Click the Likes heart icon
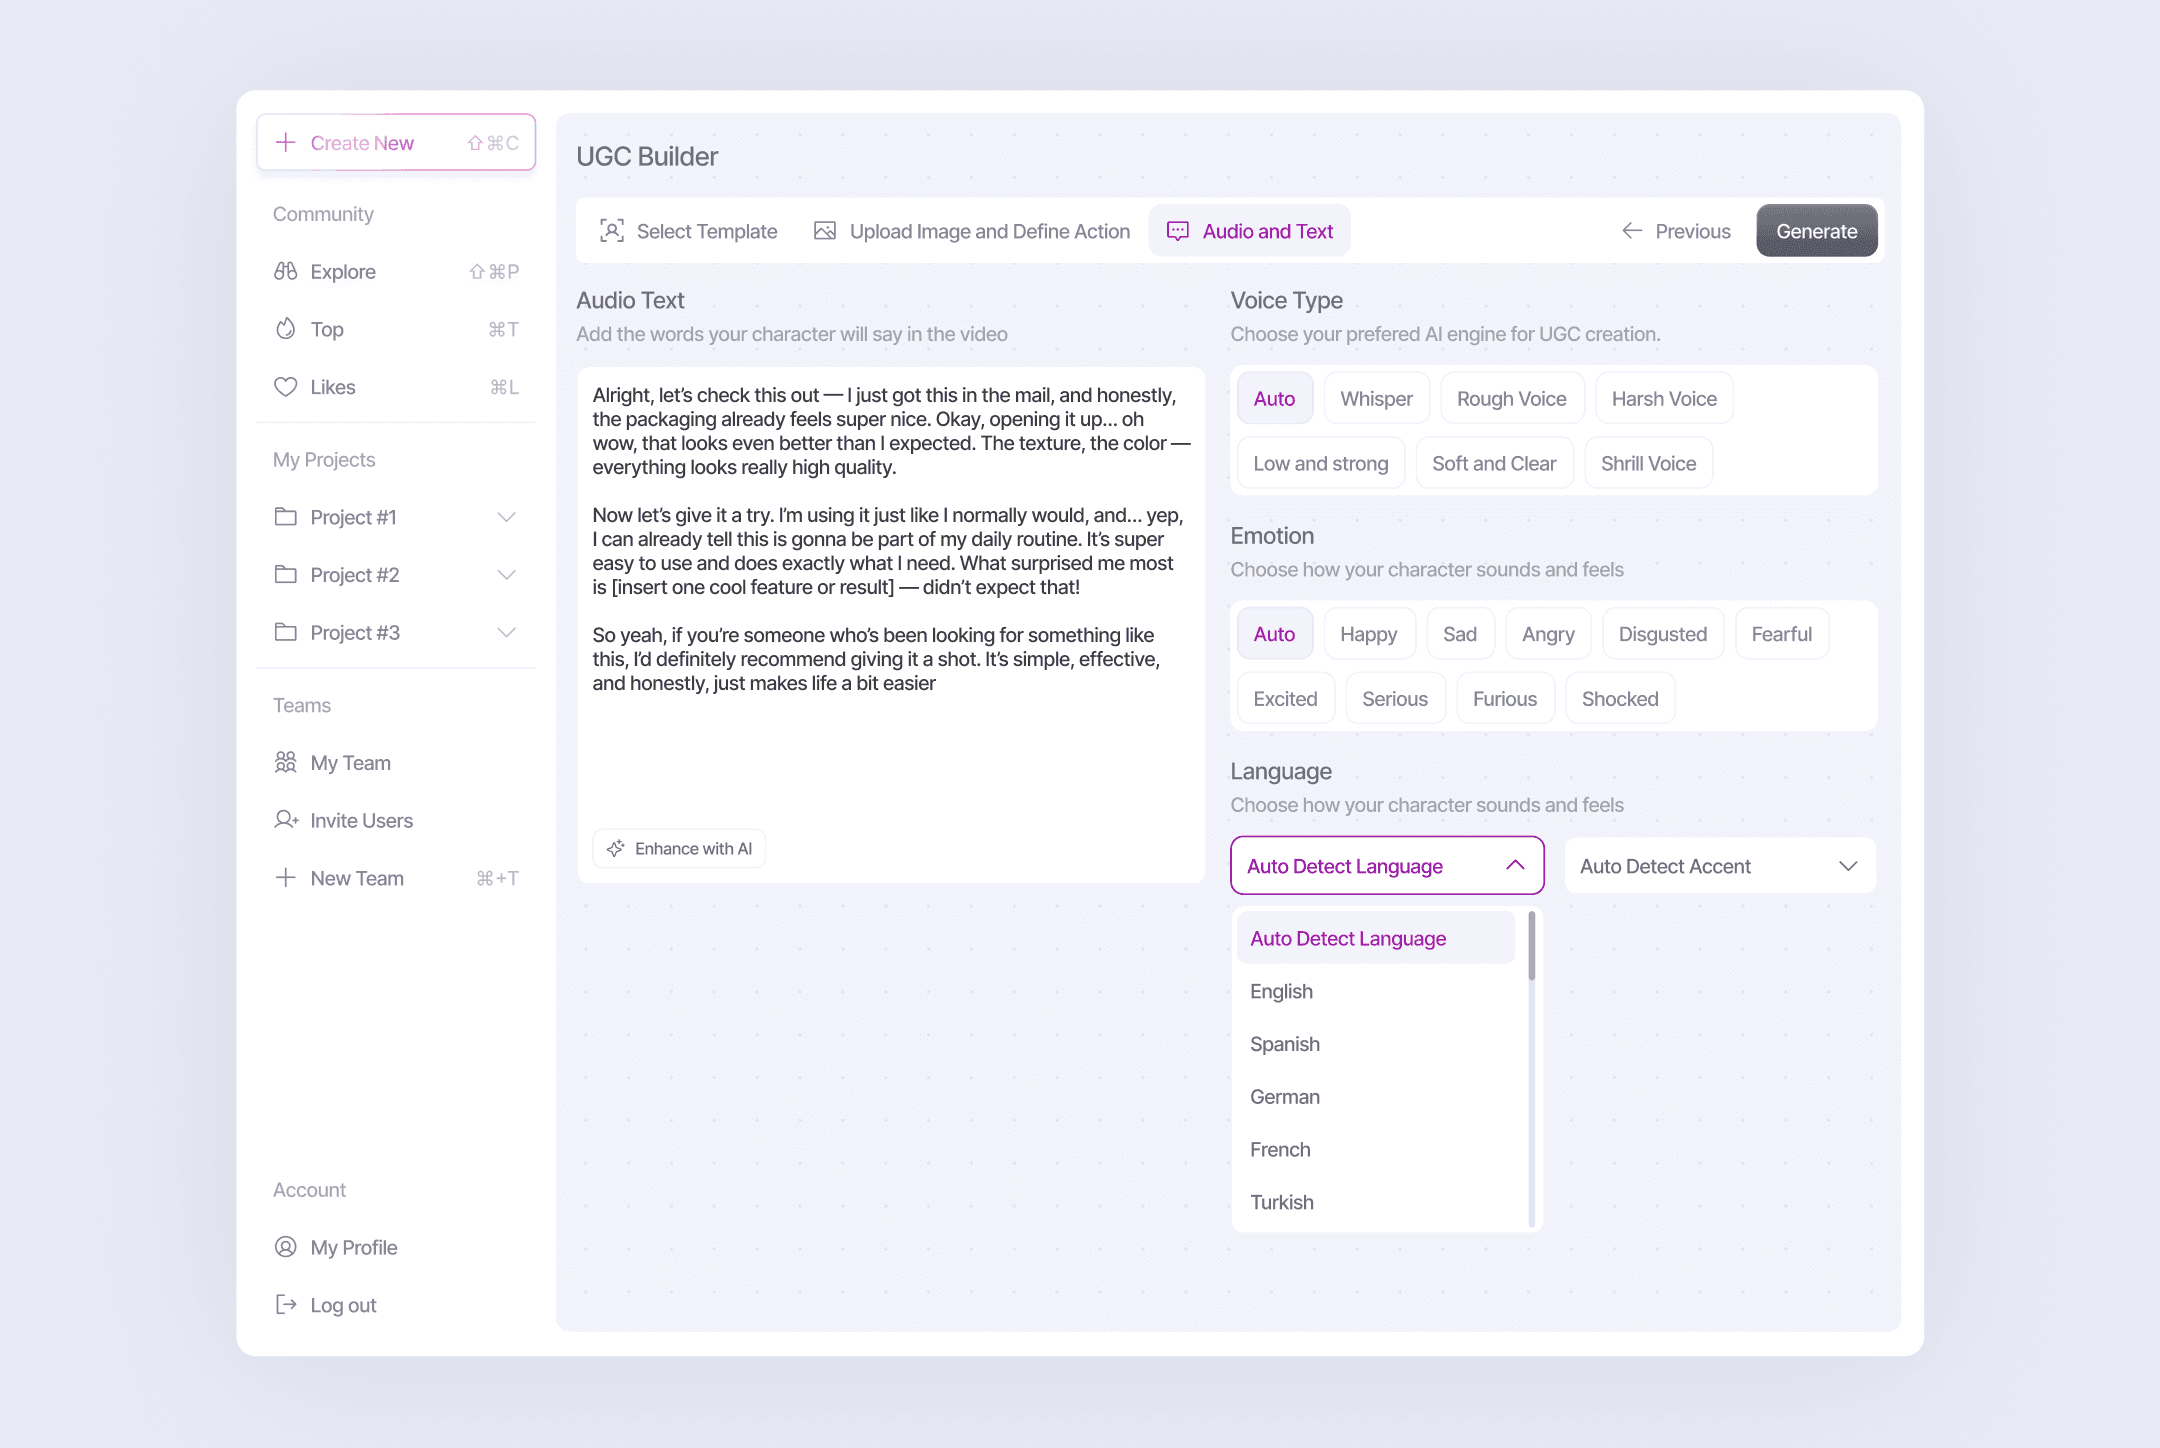Viewport: 2160px width, 1448px height. tap(285, 387)
